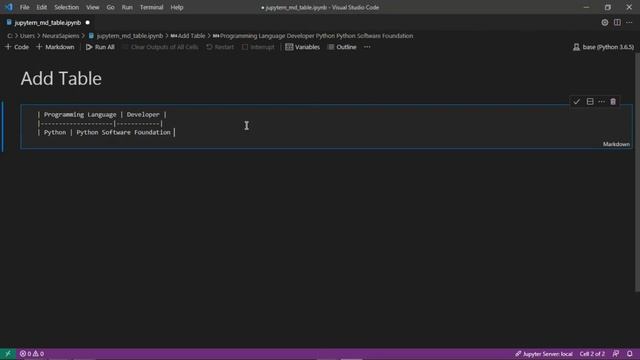Click the C: breadcrumb root
The image size is (640, 360).
9,36
